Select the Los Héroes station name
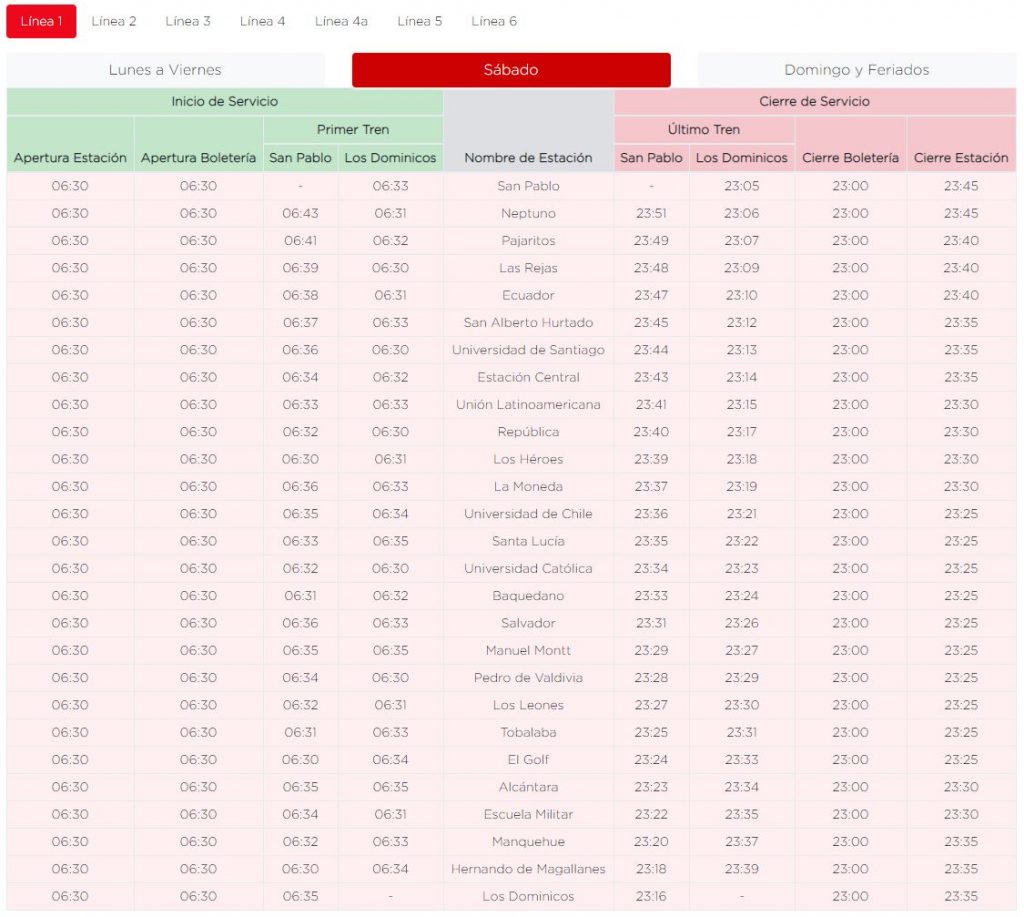The width and height of the screenshot is (1024, 917). pyautogui.click(x=528, y=460)
